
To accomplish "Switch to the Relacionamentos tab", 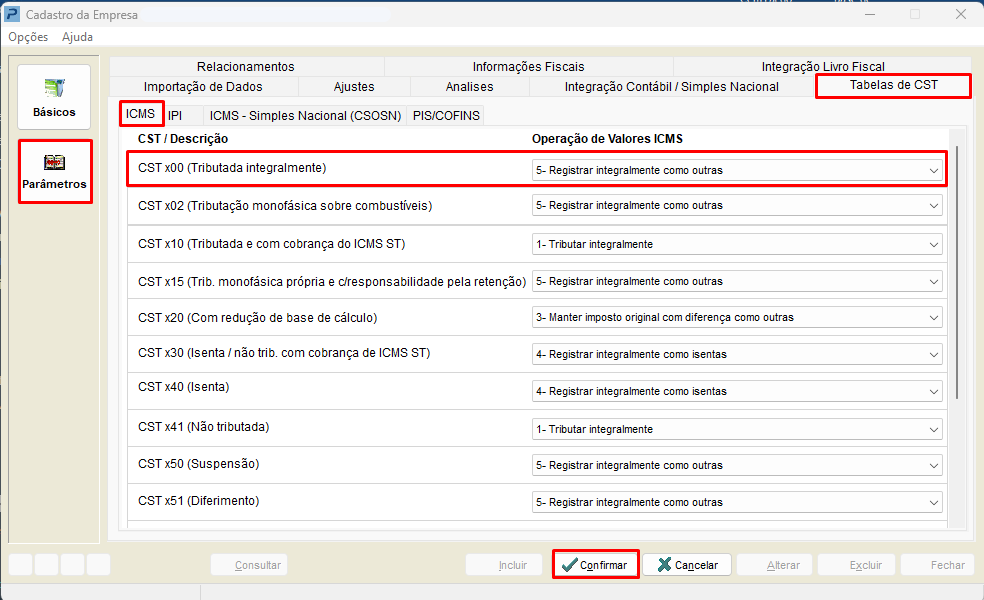I will (x=246, y=67).
